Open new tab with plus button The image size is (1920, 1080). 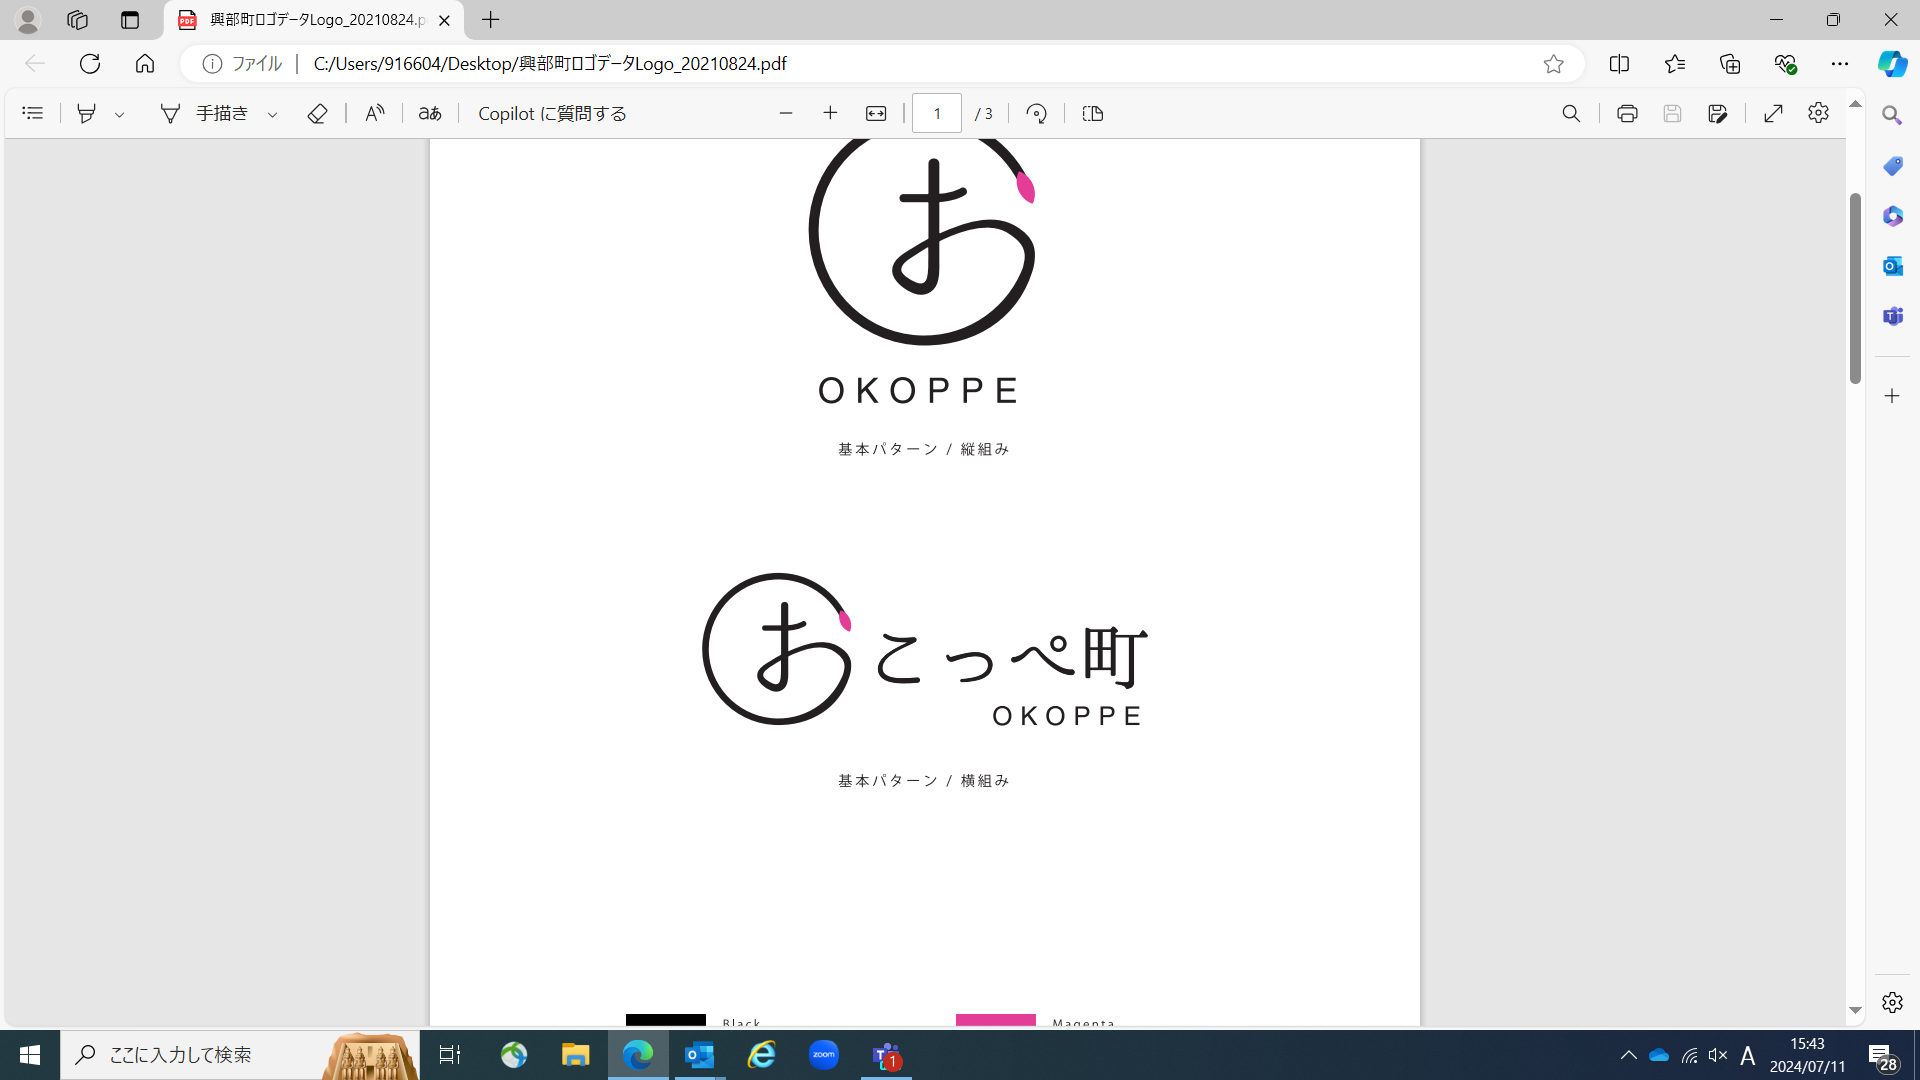tap(490, 20)
